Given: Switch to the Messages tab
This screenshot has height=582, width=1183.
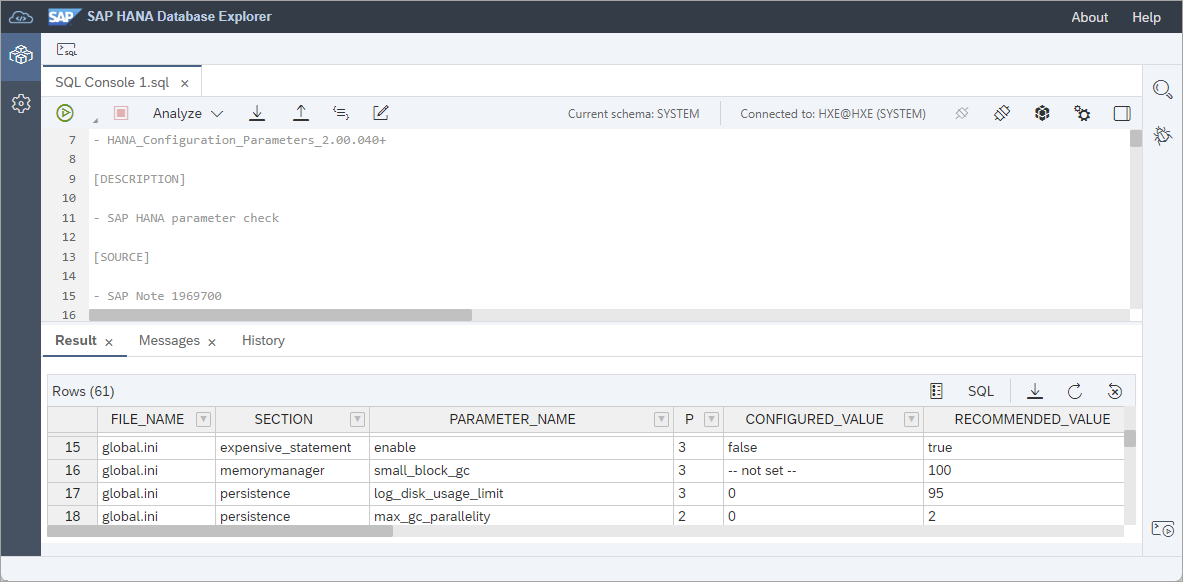Looking at the screenshot, I should tap(169, 340).
